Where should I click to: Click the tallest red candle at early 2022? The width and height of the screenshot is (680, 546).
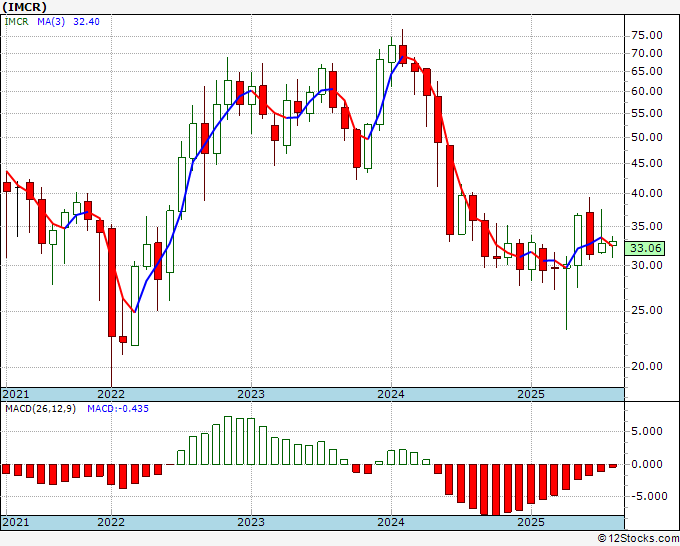coord(112,282)
